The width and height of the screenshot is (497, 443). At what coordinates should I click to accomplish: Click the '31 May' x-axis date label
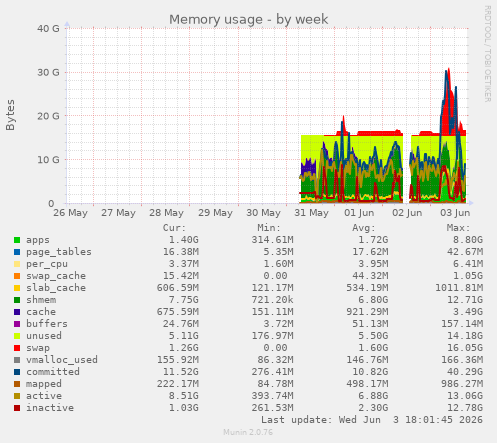311,213
